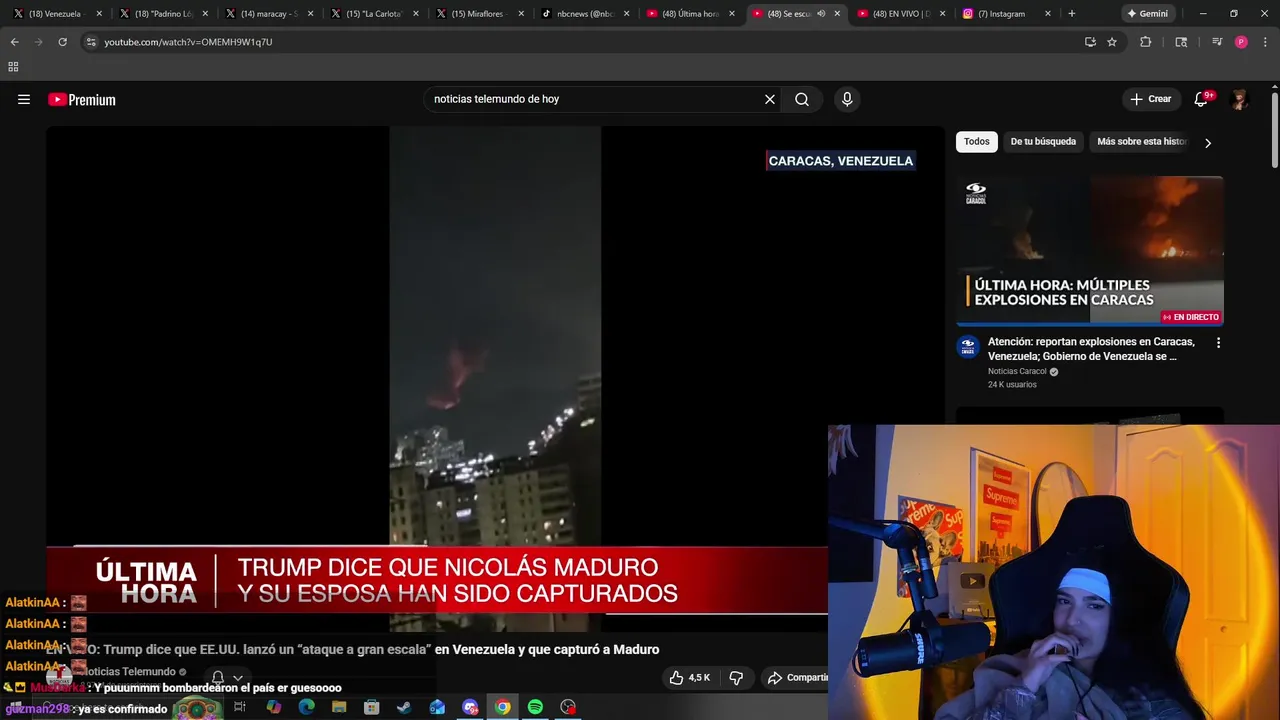
Task: Start voice search with the microphone
Action: pos(847,99)
